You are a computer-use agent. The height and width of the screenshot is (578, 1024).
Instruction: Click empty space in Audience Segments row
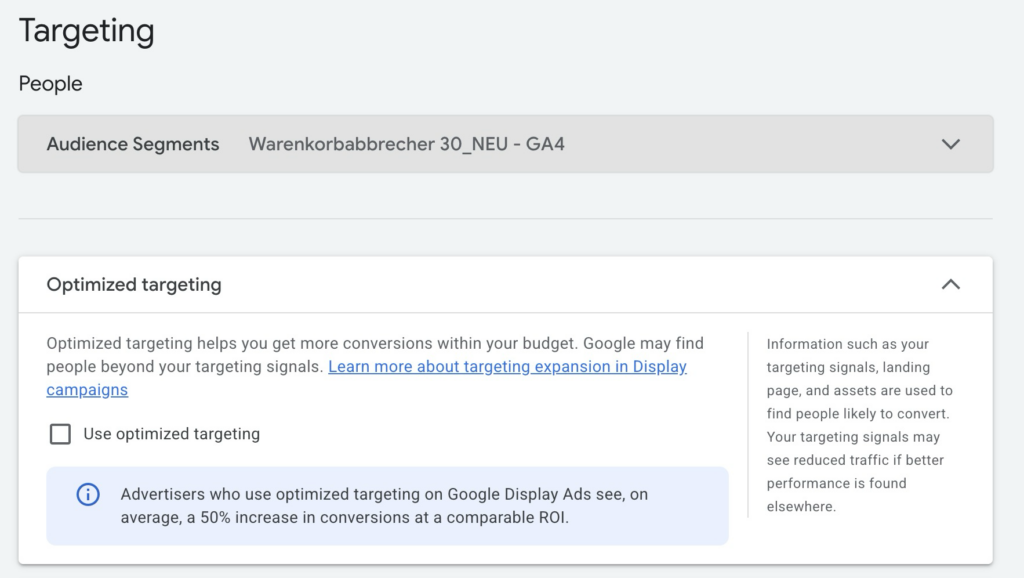pos(750,144)
